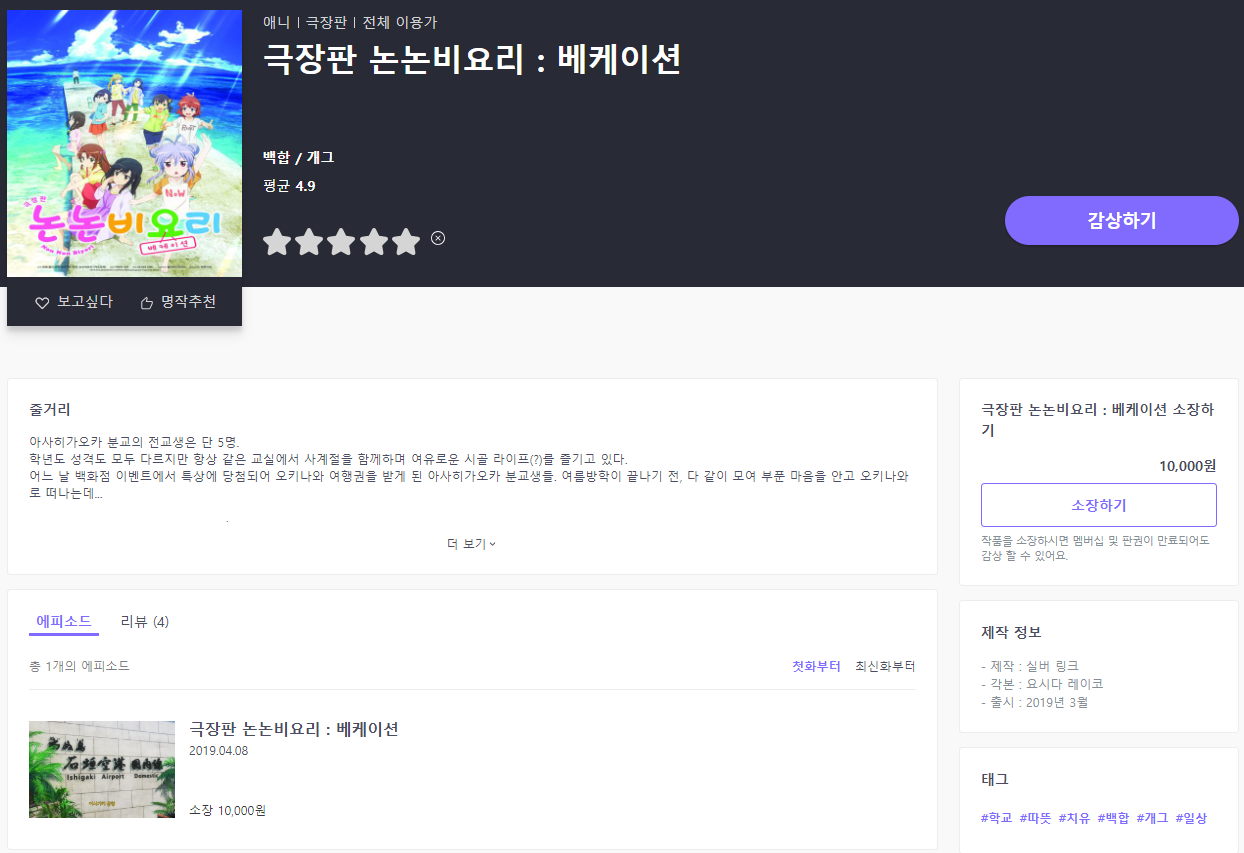
Task: Open the #학교 tag
Action: [996, 818]
